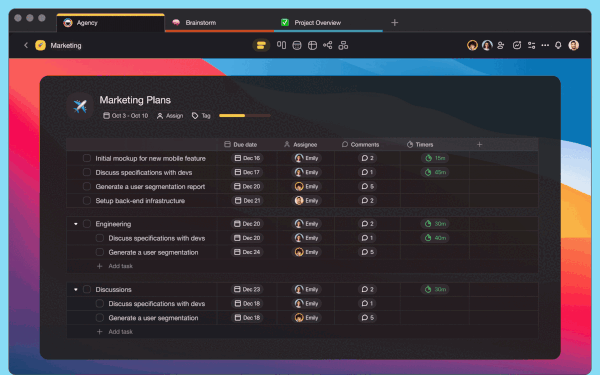Tick the Discussions group checkbox

(87, 289)
